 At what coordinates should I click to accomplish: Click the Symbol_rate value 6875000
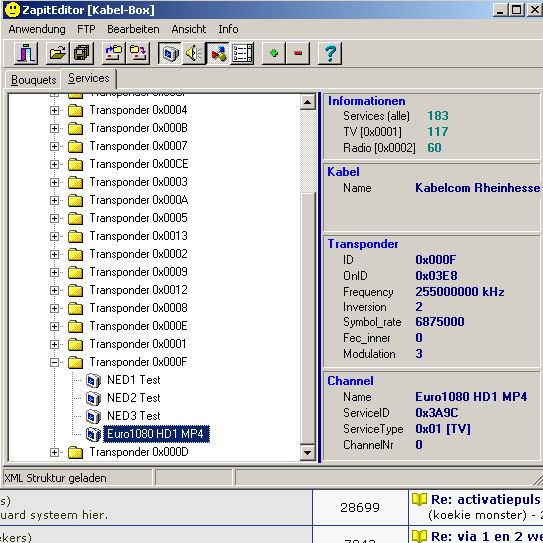tap(440, 322)
